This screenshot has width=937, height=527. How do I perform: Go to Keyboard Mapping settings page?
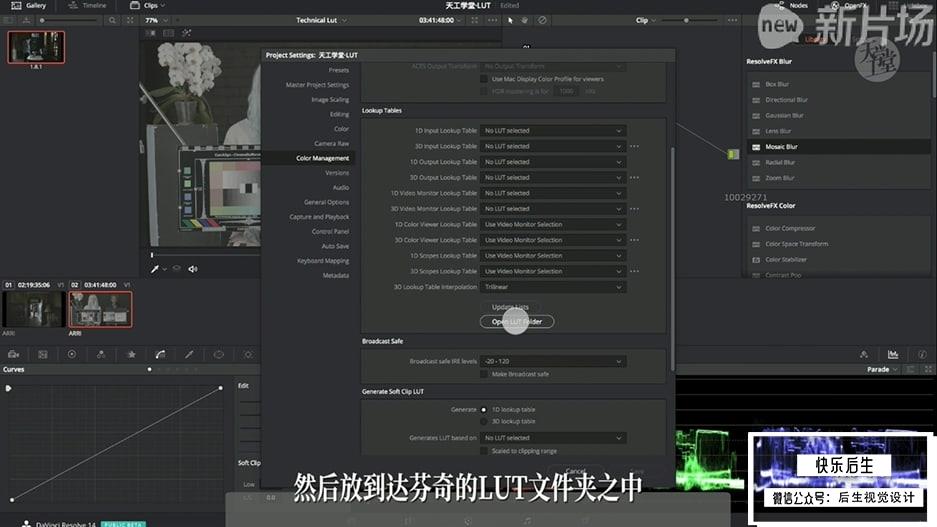(323, 261)
